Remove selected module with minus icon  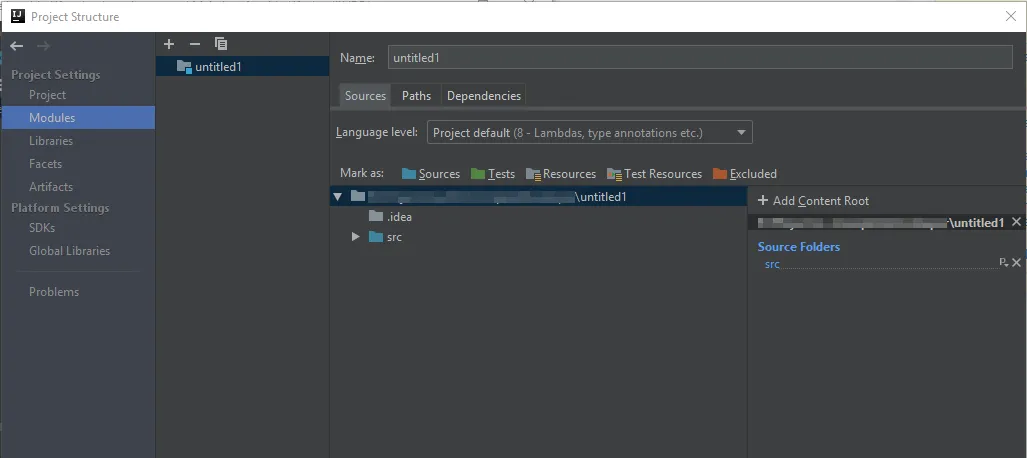pyautogui.click(x=195, y=44)
